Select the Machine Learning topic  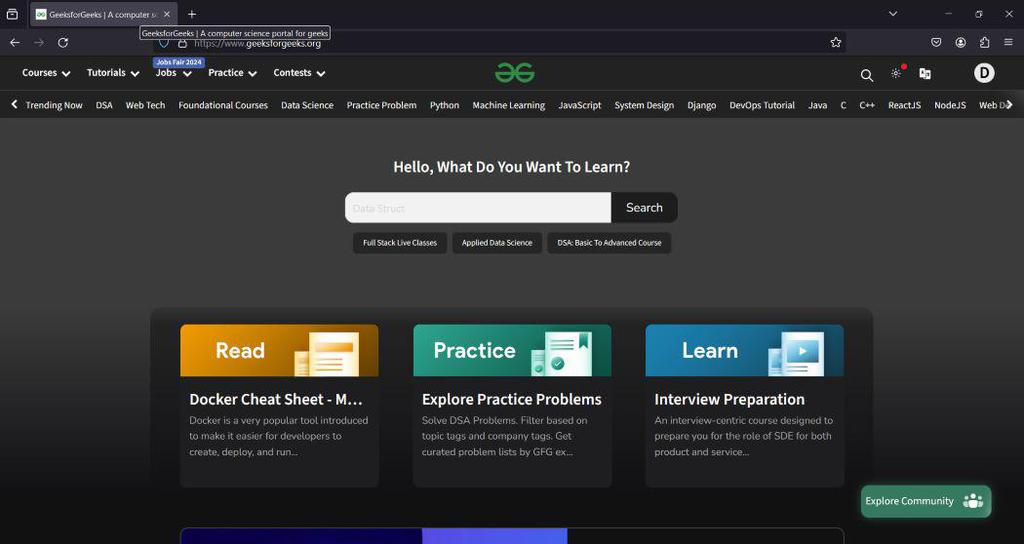508,105
